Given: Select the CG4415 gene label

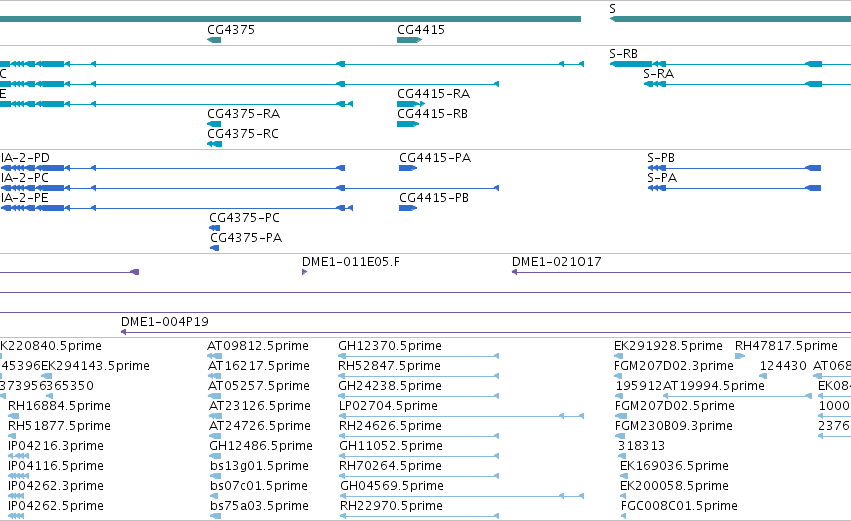Looking at the screenshot, I should pos(421,30).
